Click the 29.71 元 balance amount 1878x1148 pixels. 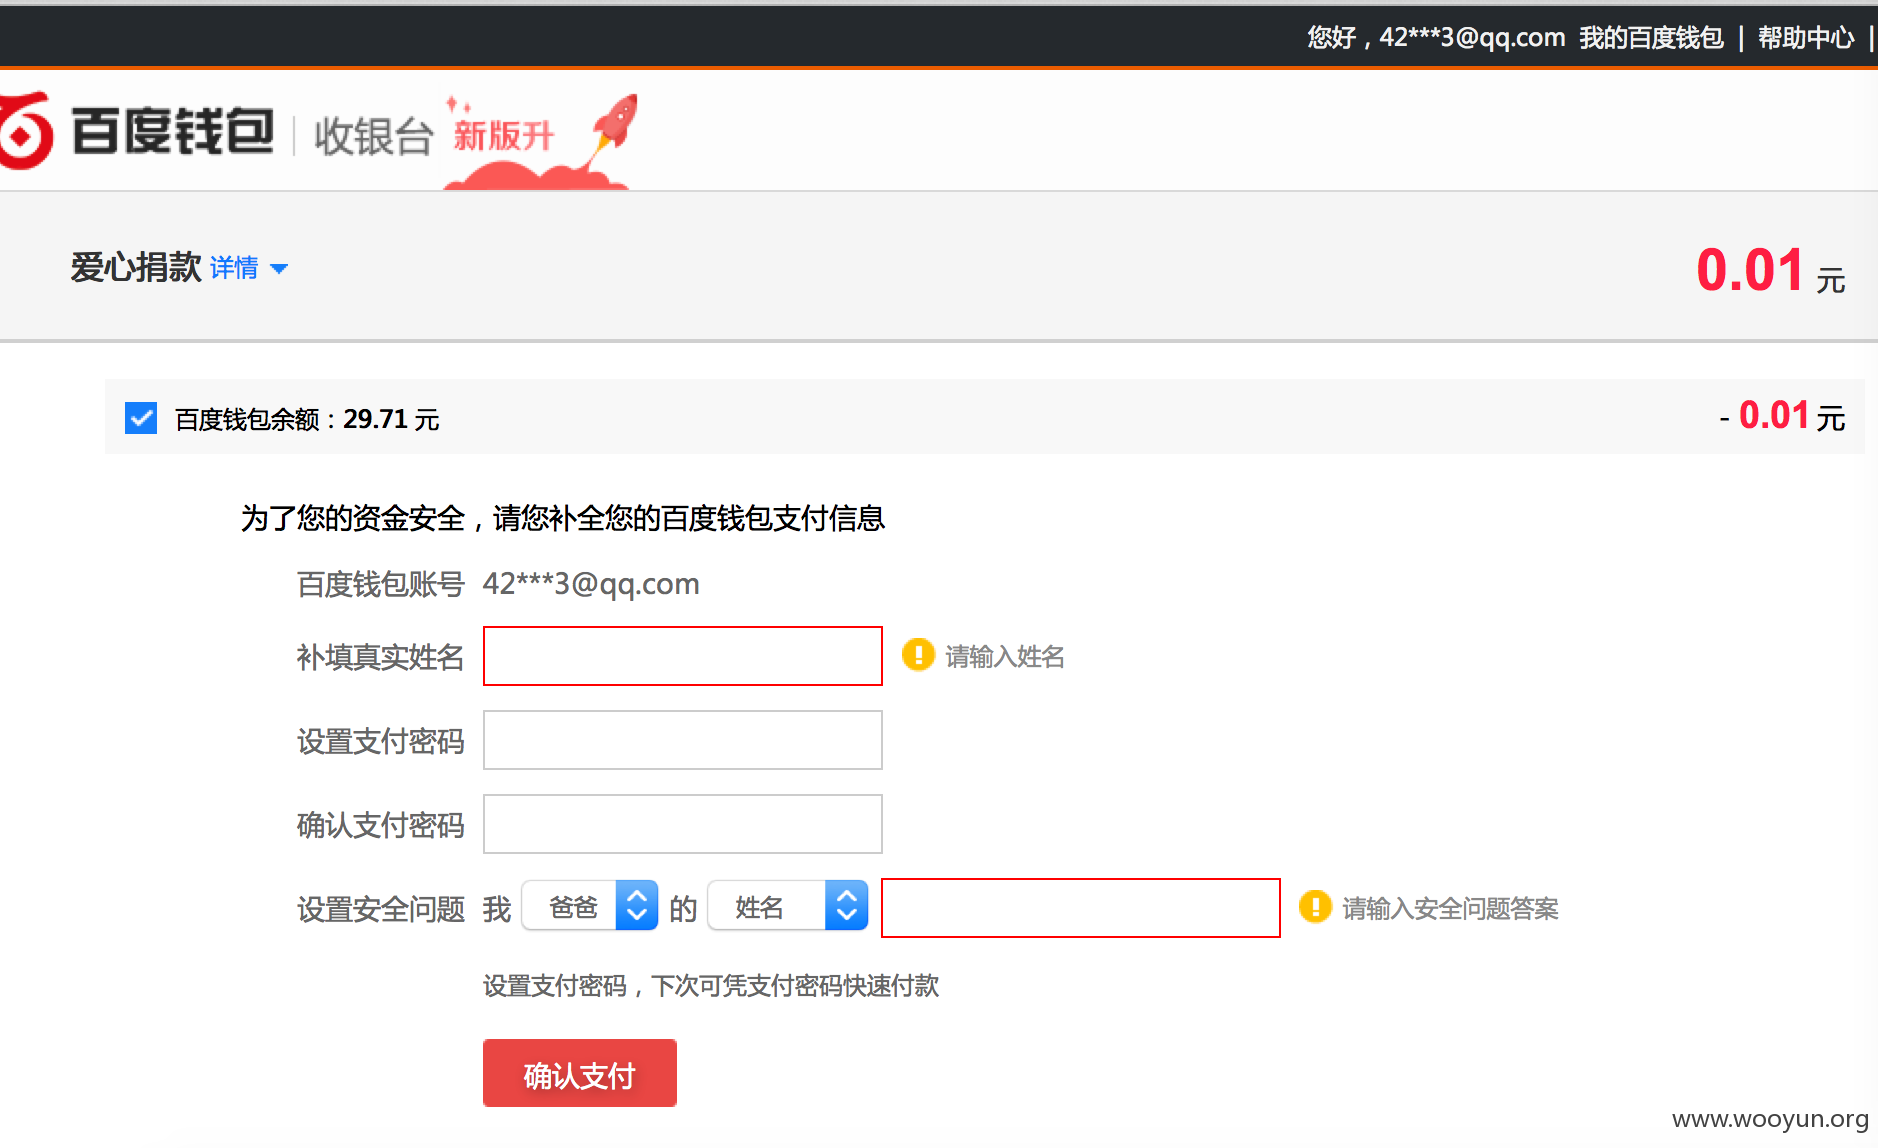coord(391,419)
